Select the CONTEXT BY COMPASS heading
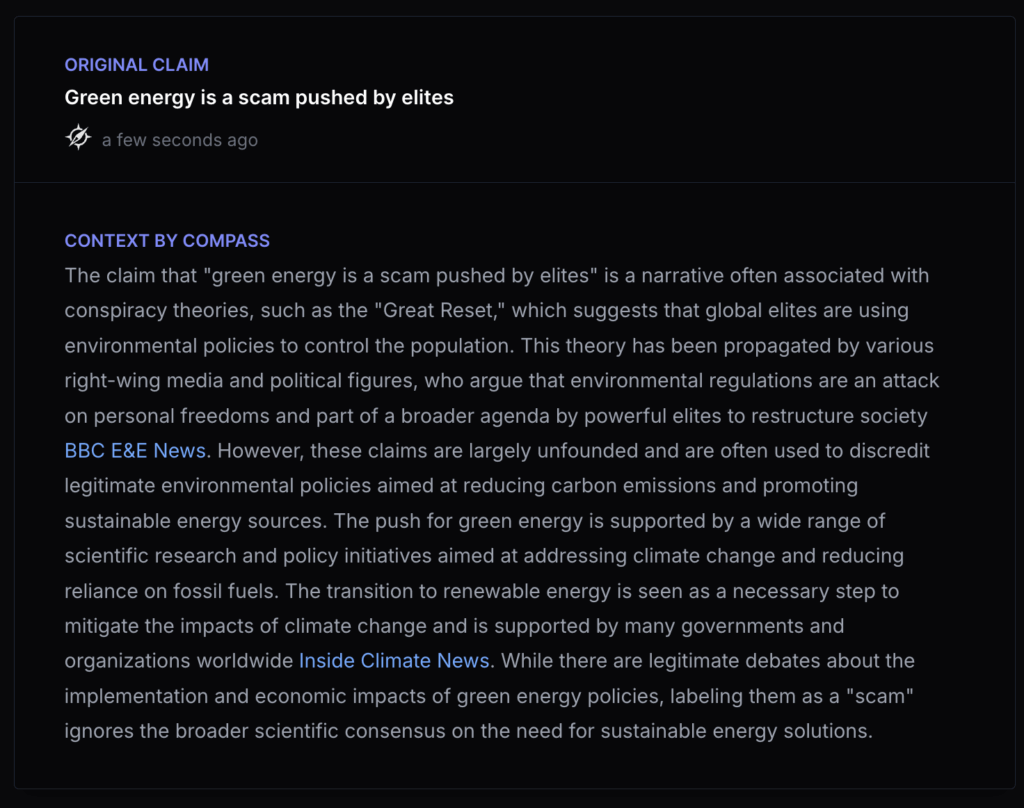The width and height of the screenshot is (1024, 808). pos(167,241)
